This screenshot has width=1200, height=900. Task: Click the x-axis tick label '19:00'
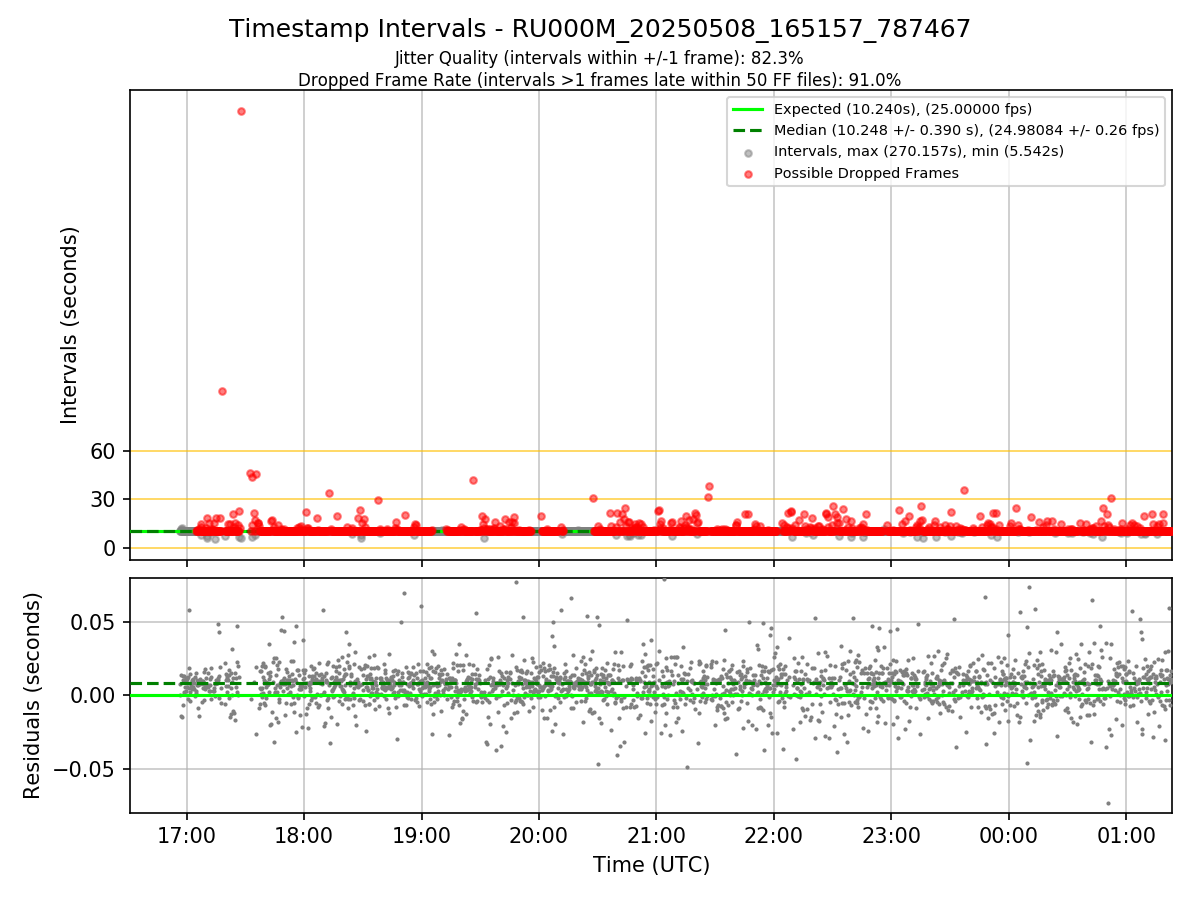tap(421, 835)
